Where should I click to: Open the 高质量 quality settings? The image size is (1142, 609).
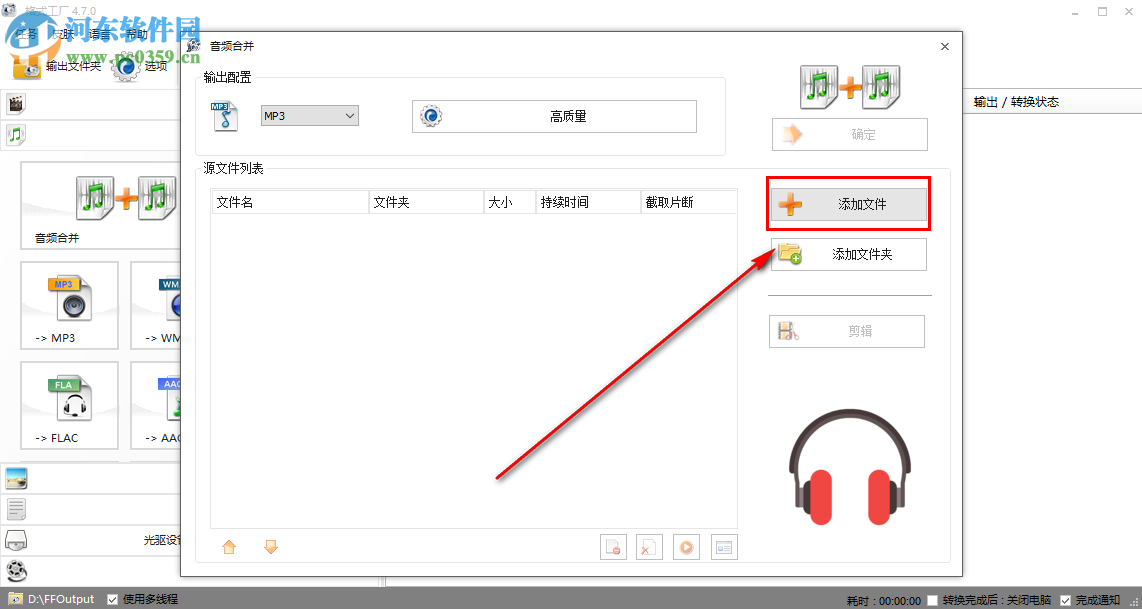click(x=554, y=116)
